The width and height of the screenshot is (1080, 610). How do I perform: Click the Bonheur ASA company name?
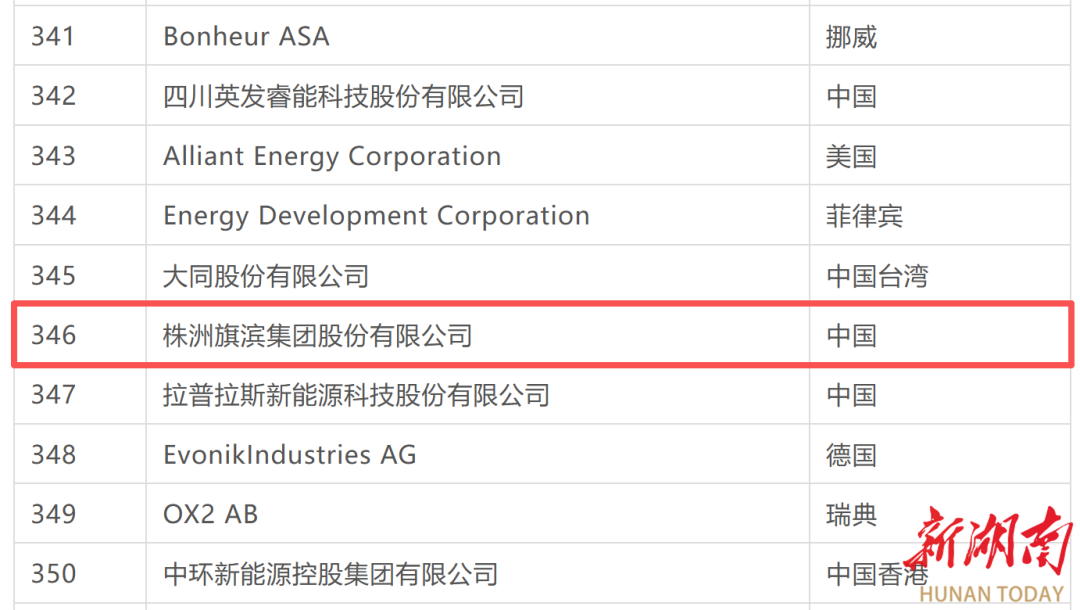[246, 37]
